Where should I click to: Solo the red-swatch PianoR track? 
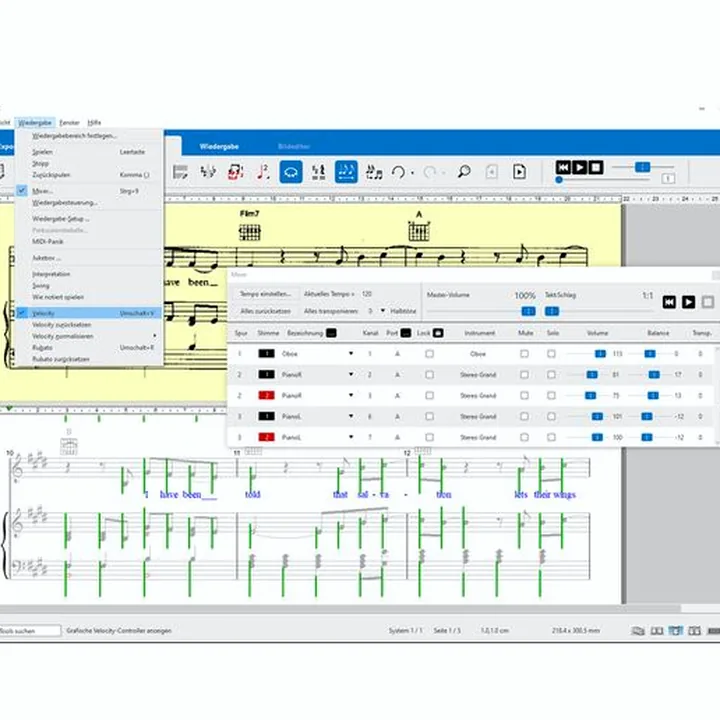pyautogui.click(x=551, y=395)
